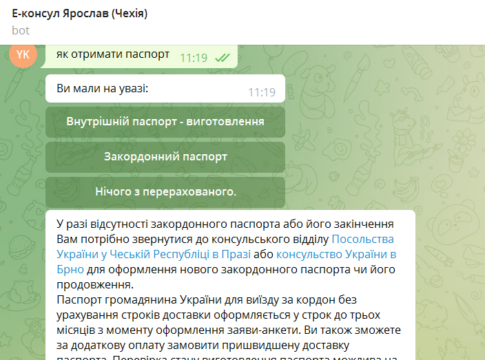Click the 'bot' subtitle under the chat name
The image size is (485, 360).
pos(21,31)
